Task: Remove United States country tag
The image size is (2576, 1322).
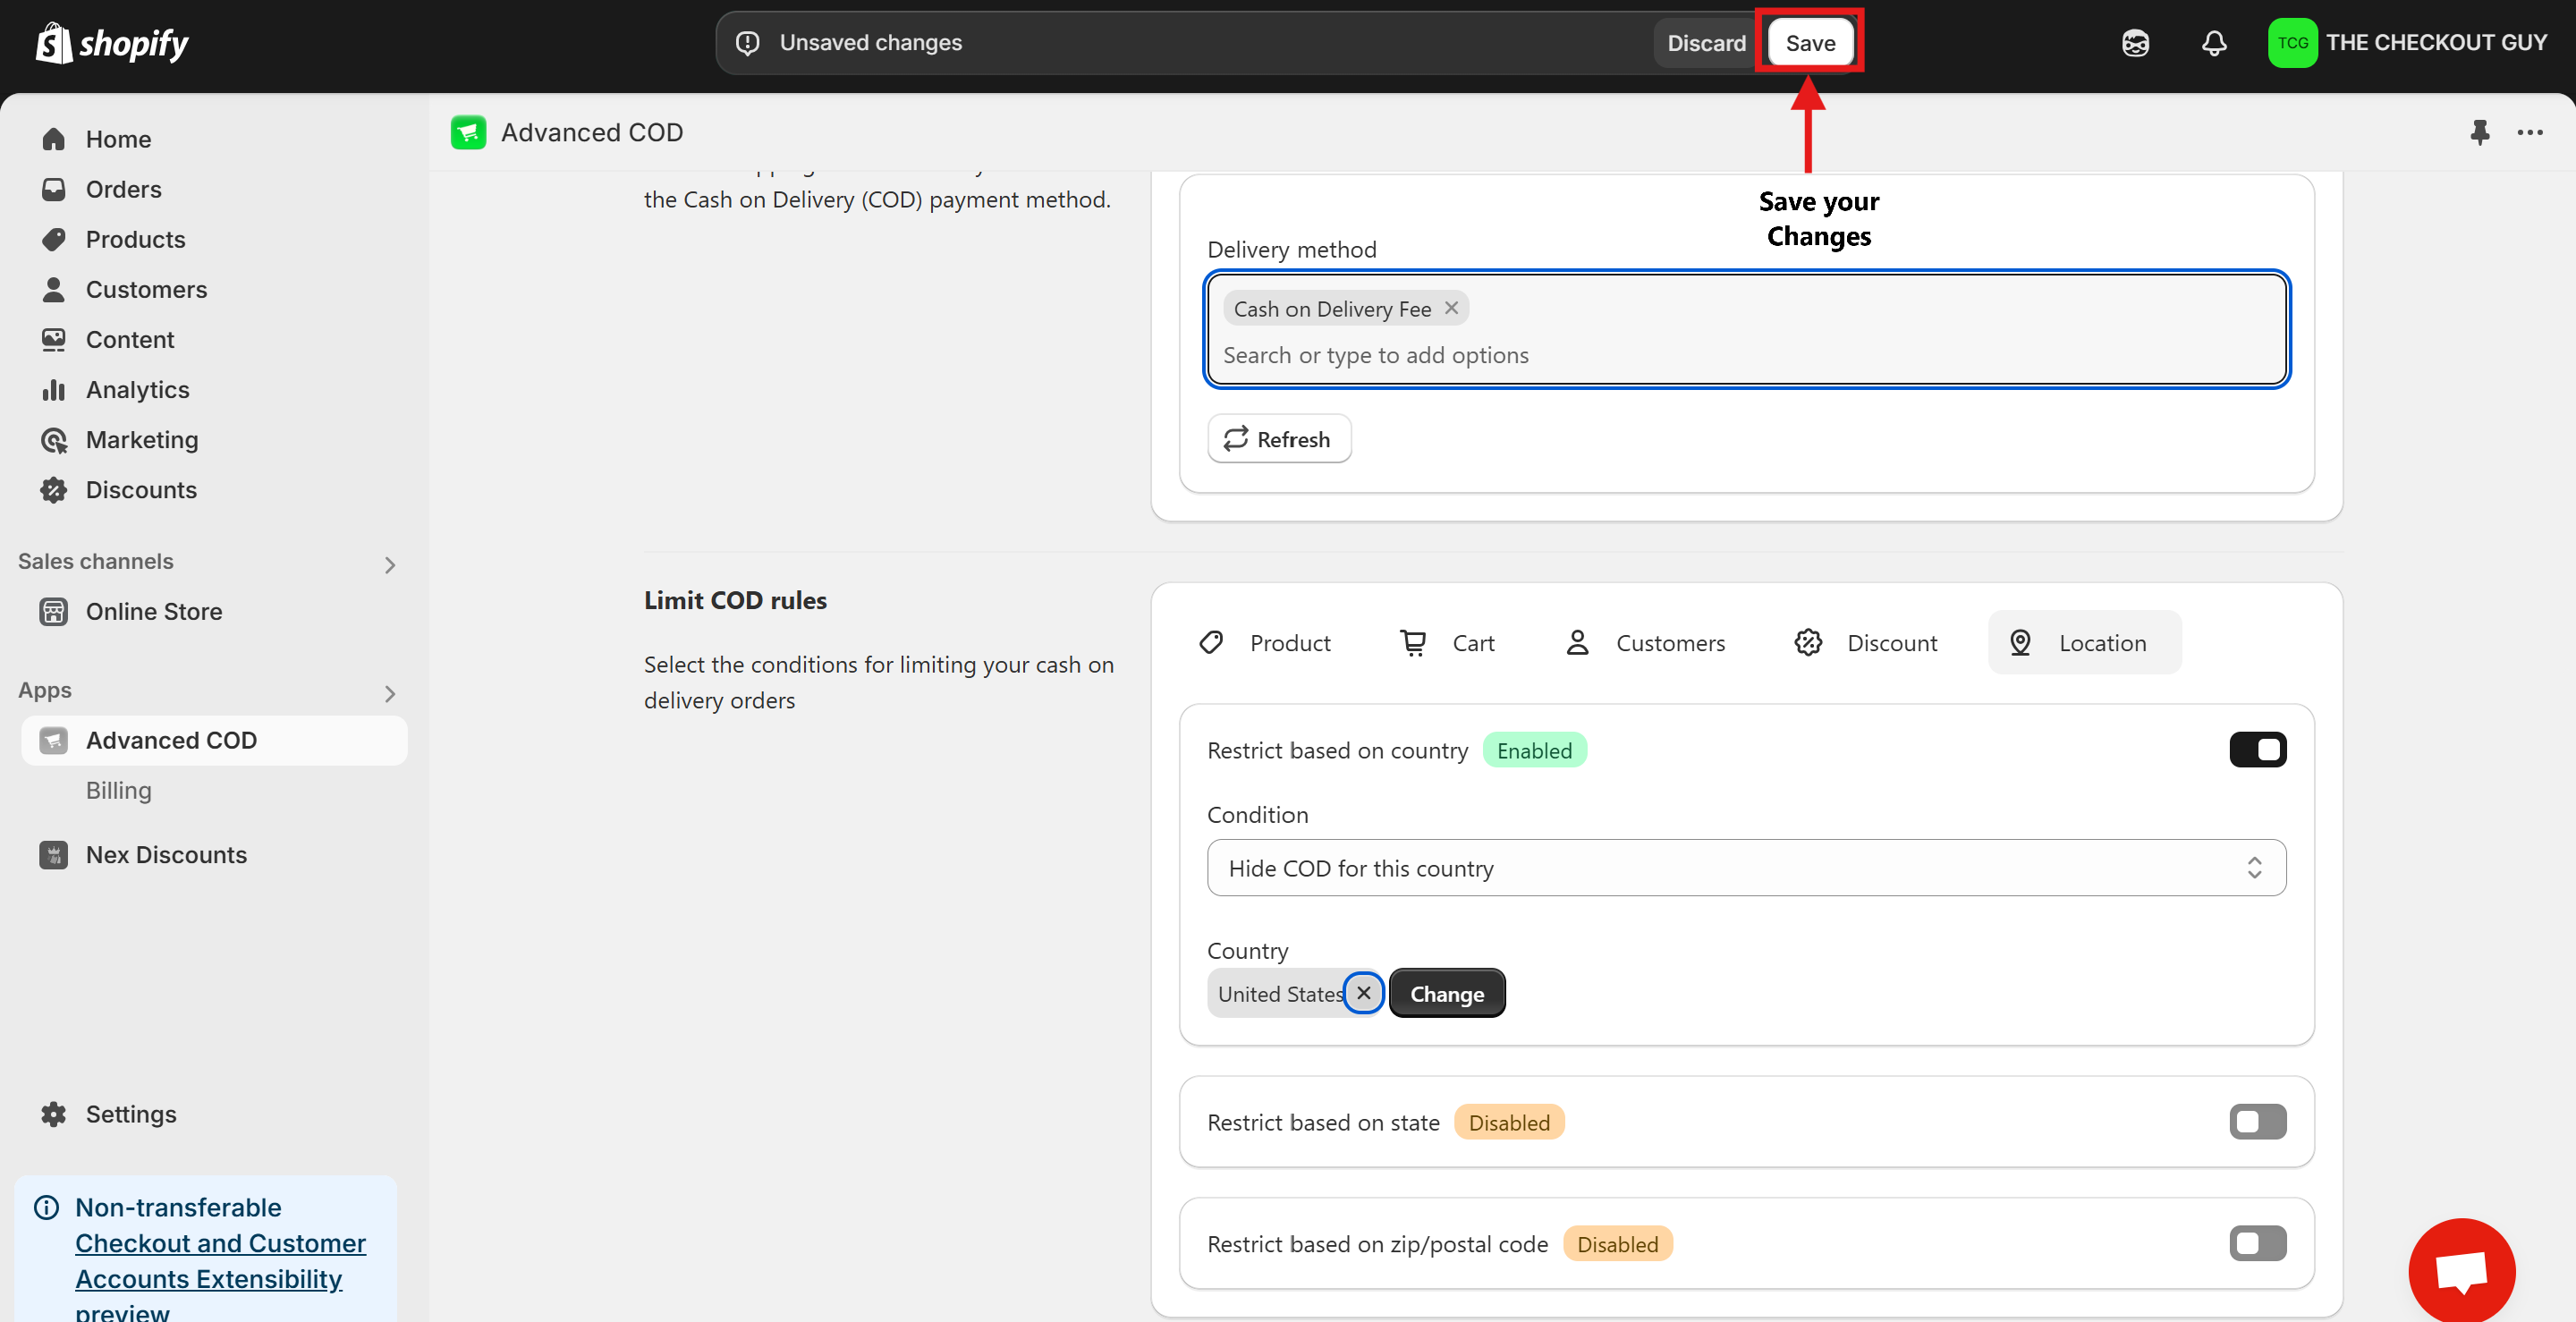Action: (1363, 993)
